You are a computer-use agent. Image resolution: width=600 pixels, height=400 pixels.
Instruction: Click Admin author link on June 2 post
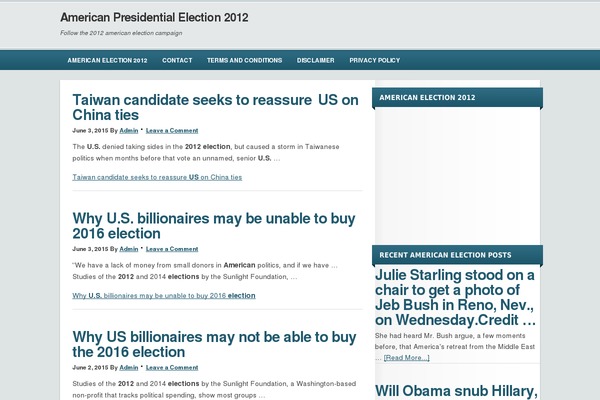(x=129, y=367)
